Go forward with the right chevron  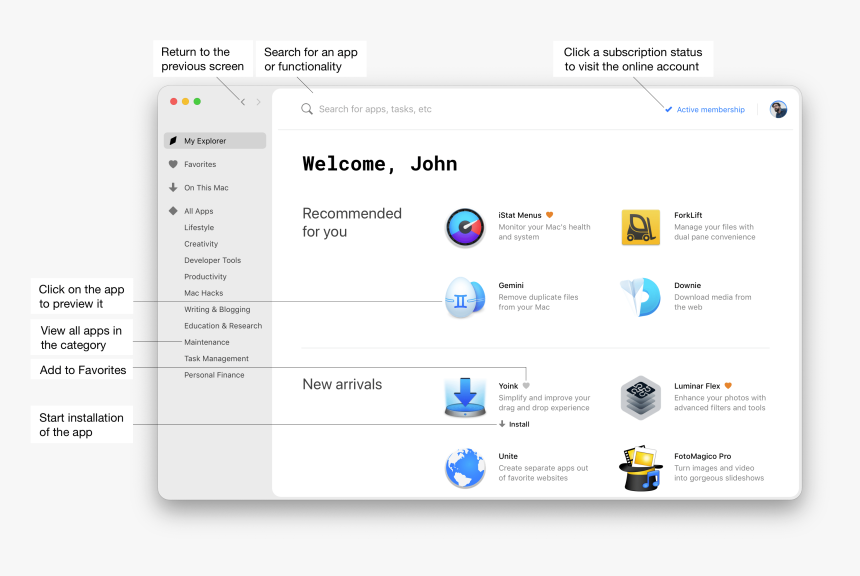(x=258, y=102)
